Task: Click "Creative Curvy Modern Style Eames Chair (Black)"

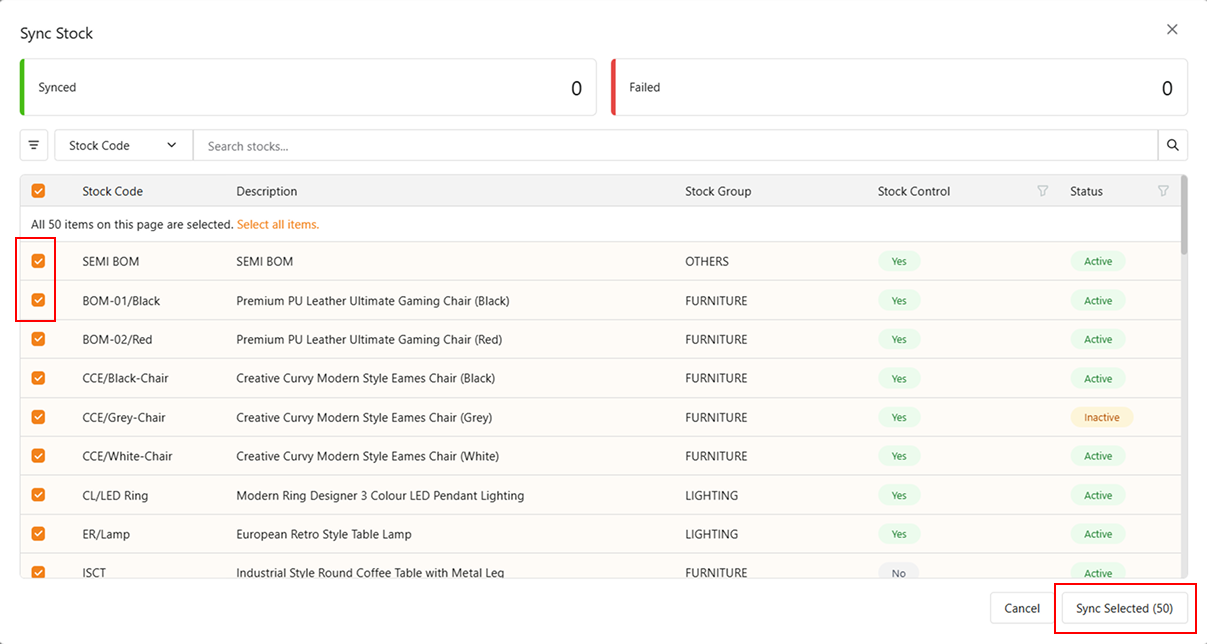Action: pos(366,378)
